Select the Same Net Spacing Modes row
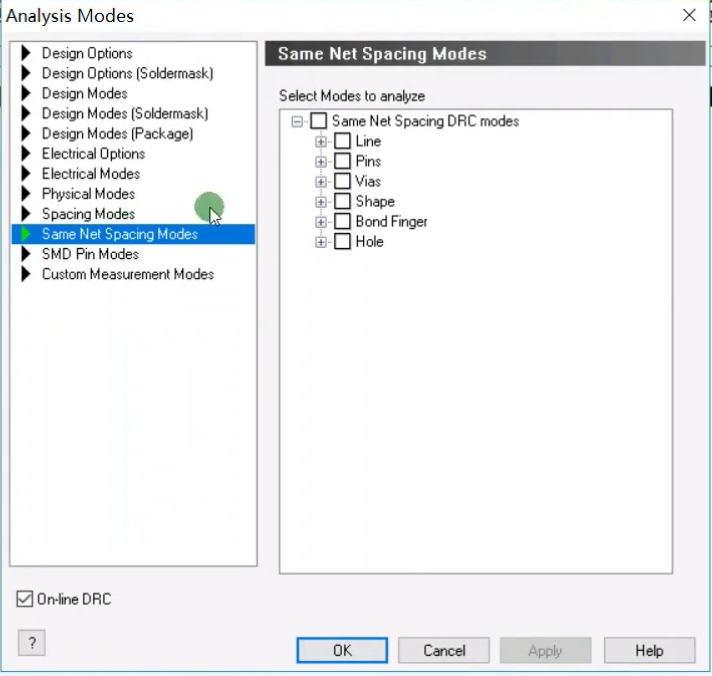The width and height of the screenshot is (712, 676). tap(133, 234)
